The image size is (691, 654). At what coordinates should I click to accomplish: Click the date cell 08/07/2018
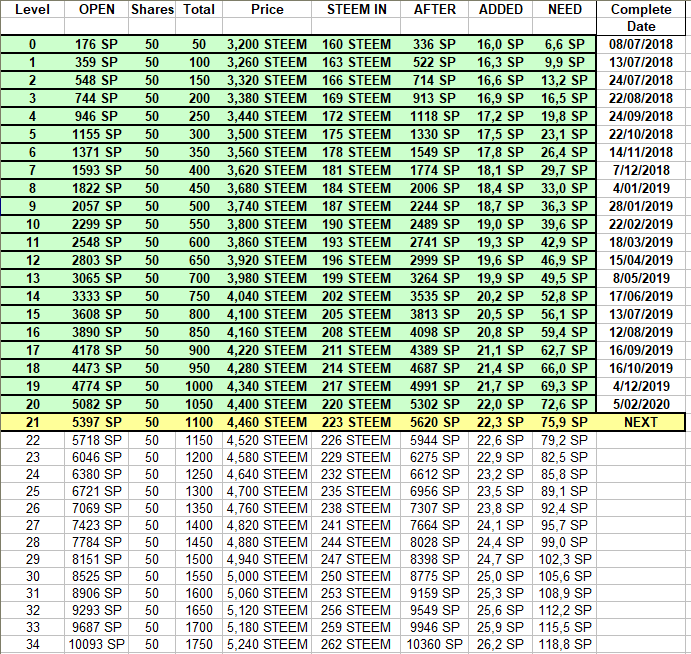641,45
